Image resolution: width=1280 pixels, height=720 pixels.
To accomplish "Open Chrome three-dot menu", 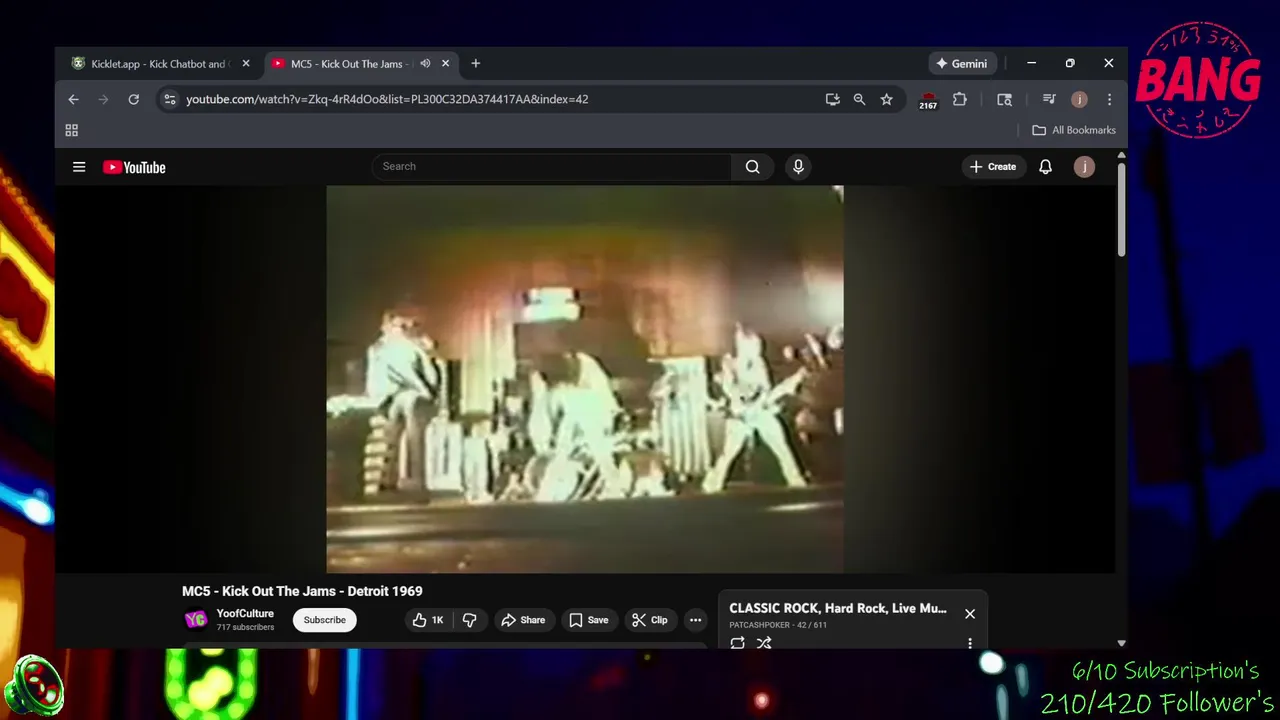I will 1109,100.
